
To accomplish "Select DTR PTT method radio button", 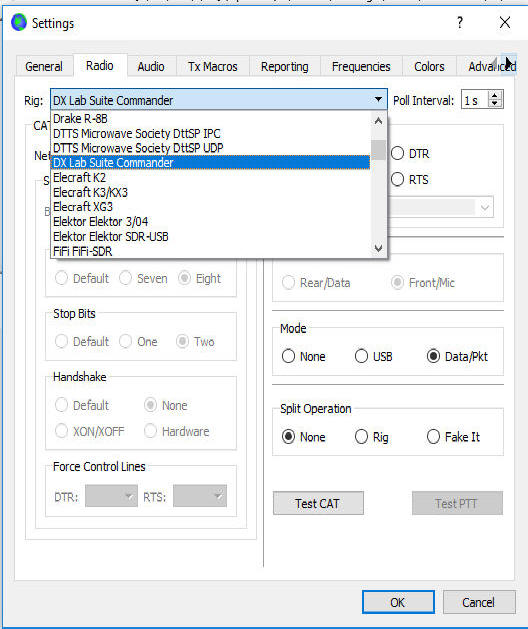I will click(410, 153).
